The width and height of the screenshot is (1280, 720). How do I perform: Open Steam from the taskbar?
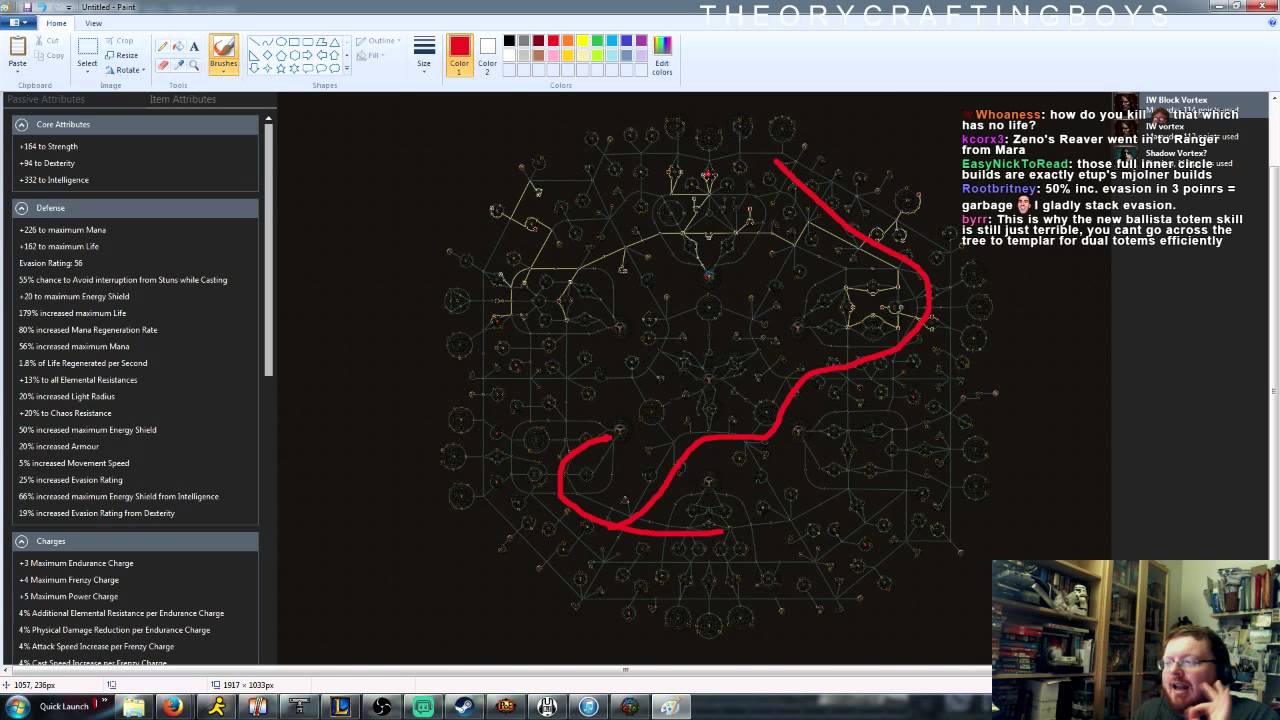[x=464, y=707]
